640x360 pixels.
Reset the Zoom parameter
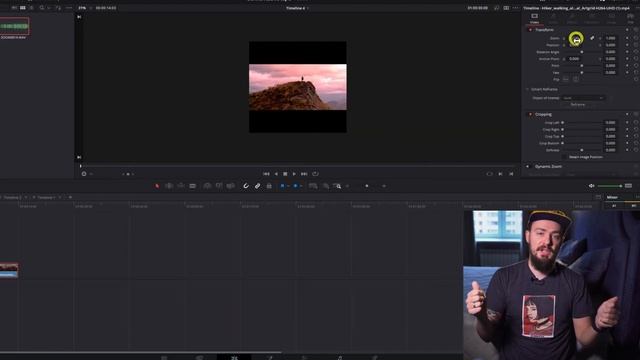pos(636,38)
